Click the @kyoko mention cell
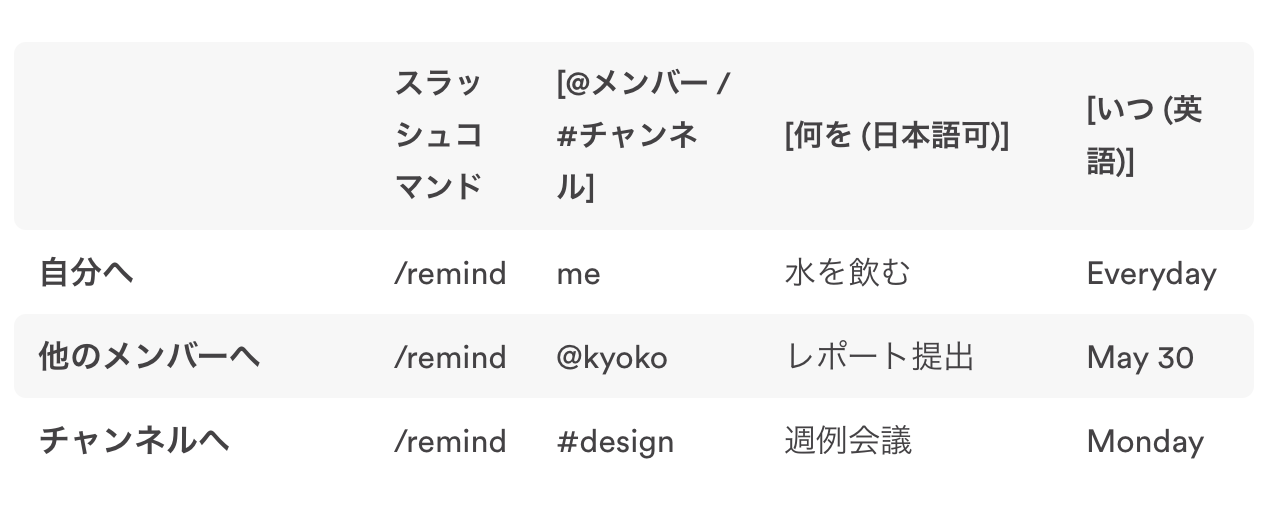 612,357
